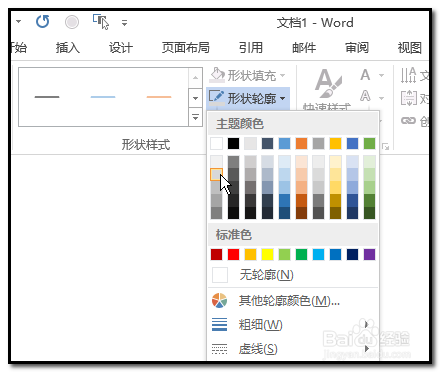
Task: Pick the purple standard color
Action: coord(369,255)
